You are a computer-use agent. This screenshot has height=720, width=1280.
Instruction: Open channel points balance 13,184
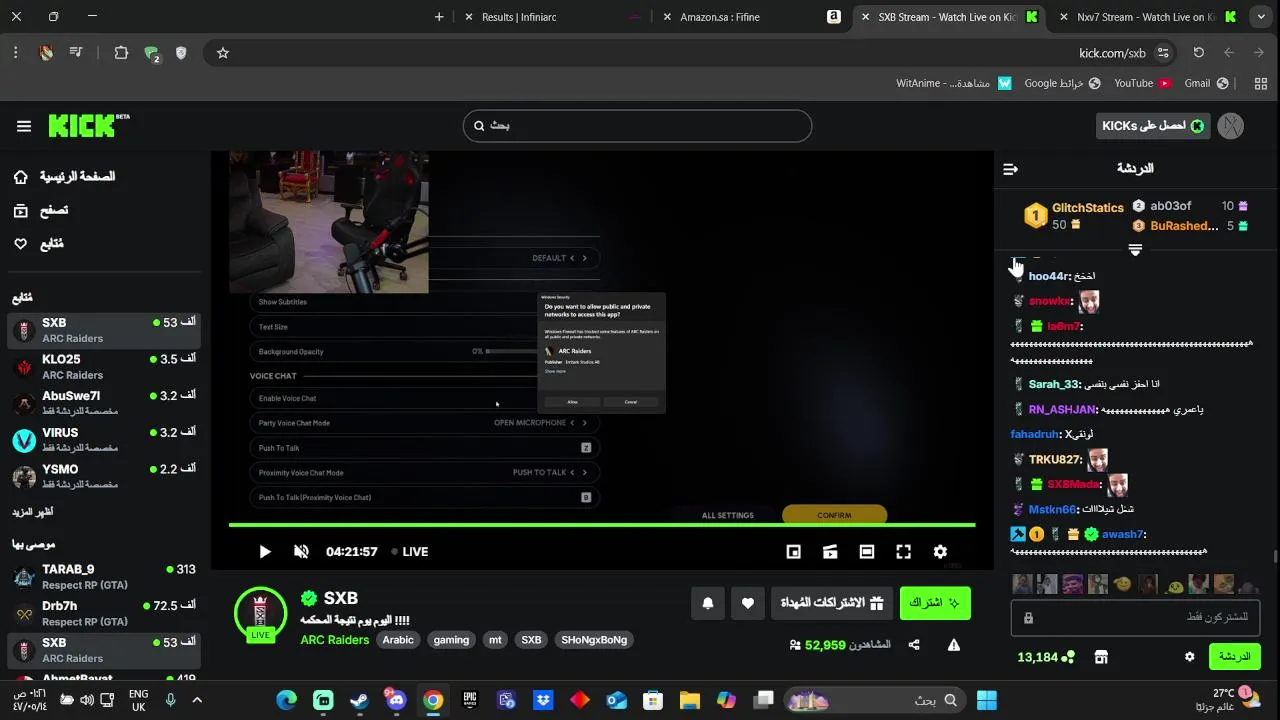(x=1046, y=657)
